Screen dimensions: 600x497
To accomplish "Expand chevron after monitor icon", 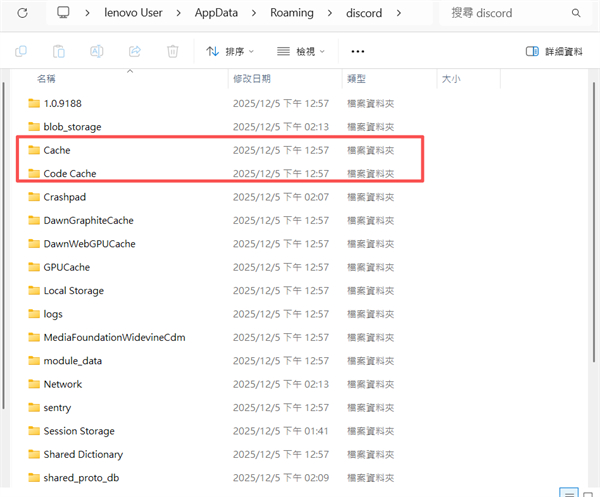I will pyautogui.click(x=87, y=13).
